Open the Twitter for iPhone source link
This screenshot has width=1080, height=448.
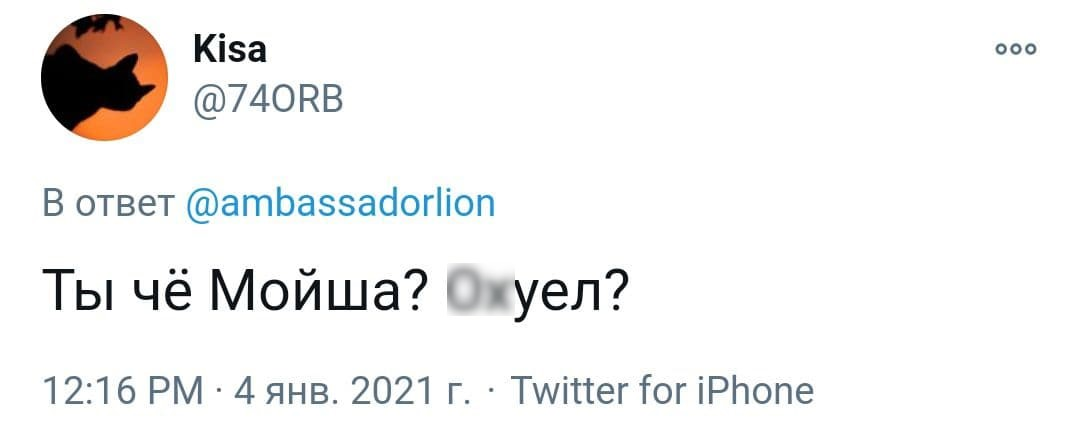click(x=661, y=390)
